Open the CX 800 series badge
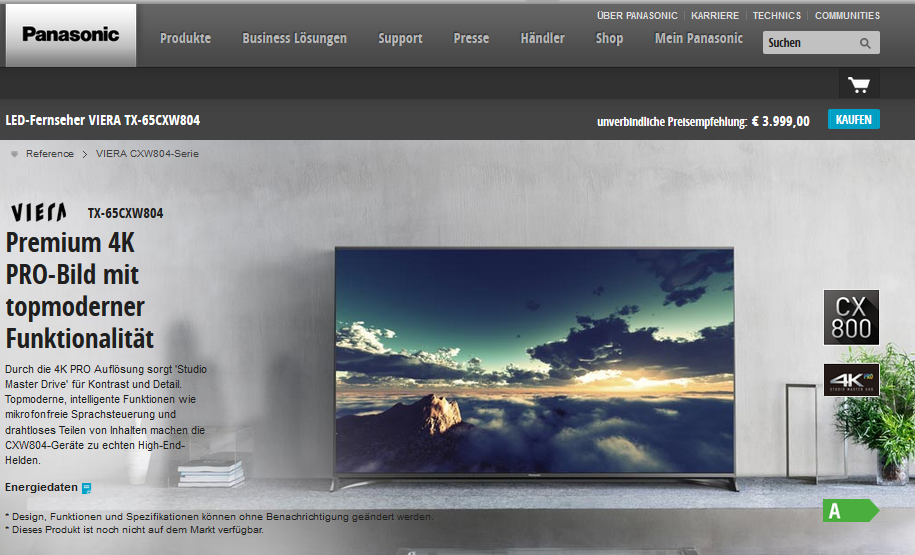 (x=851, y=317)
